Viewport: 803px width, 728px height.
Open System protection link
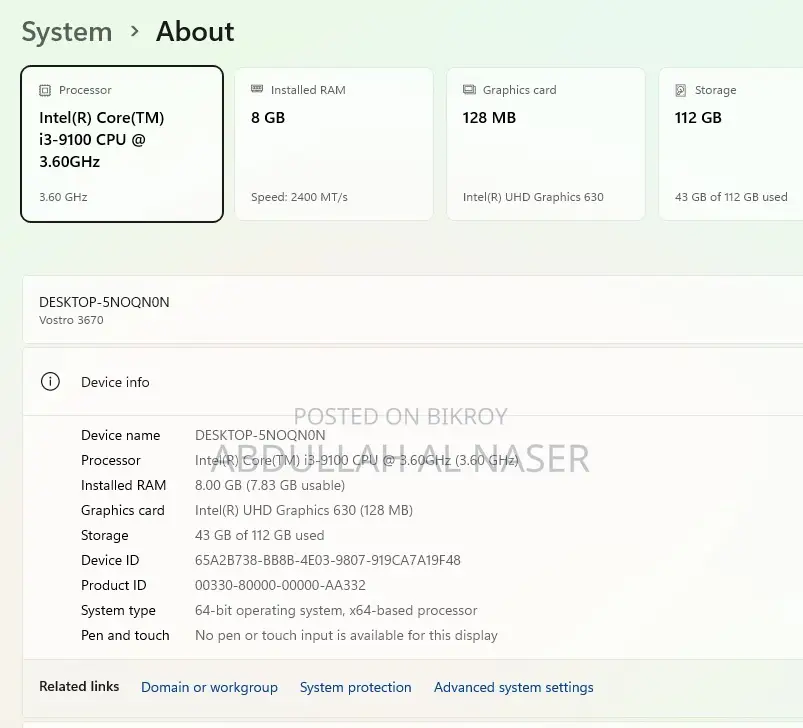355,687
